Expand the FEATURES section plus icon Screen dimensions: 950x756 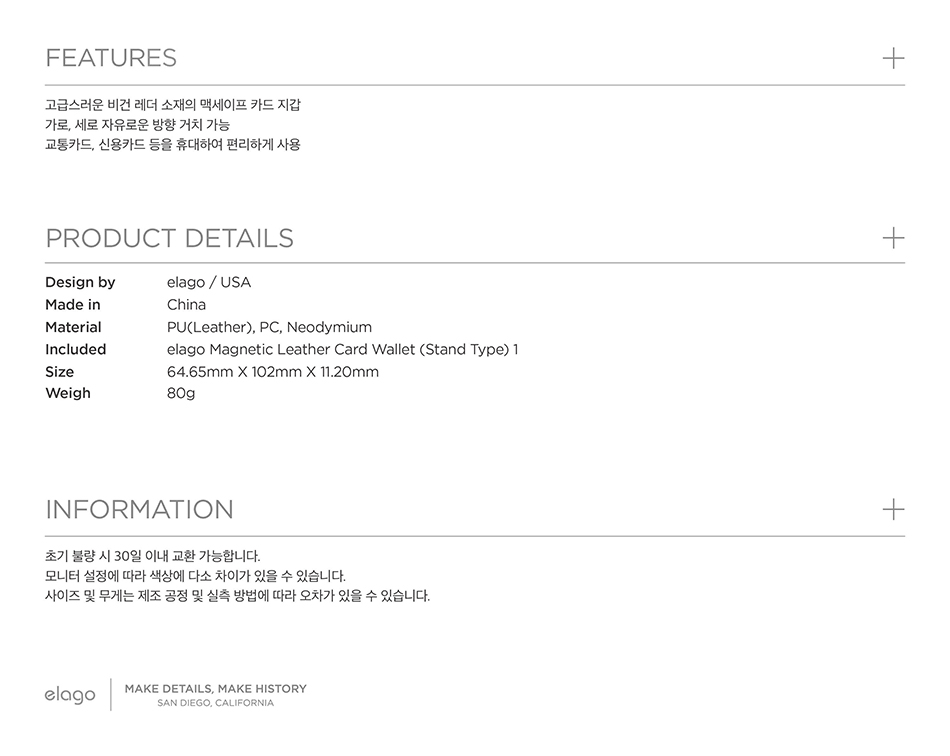893,59
